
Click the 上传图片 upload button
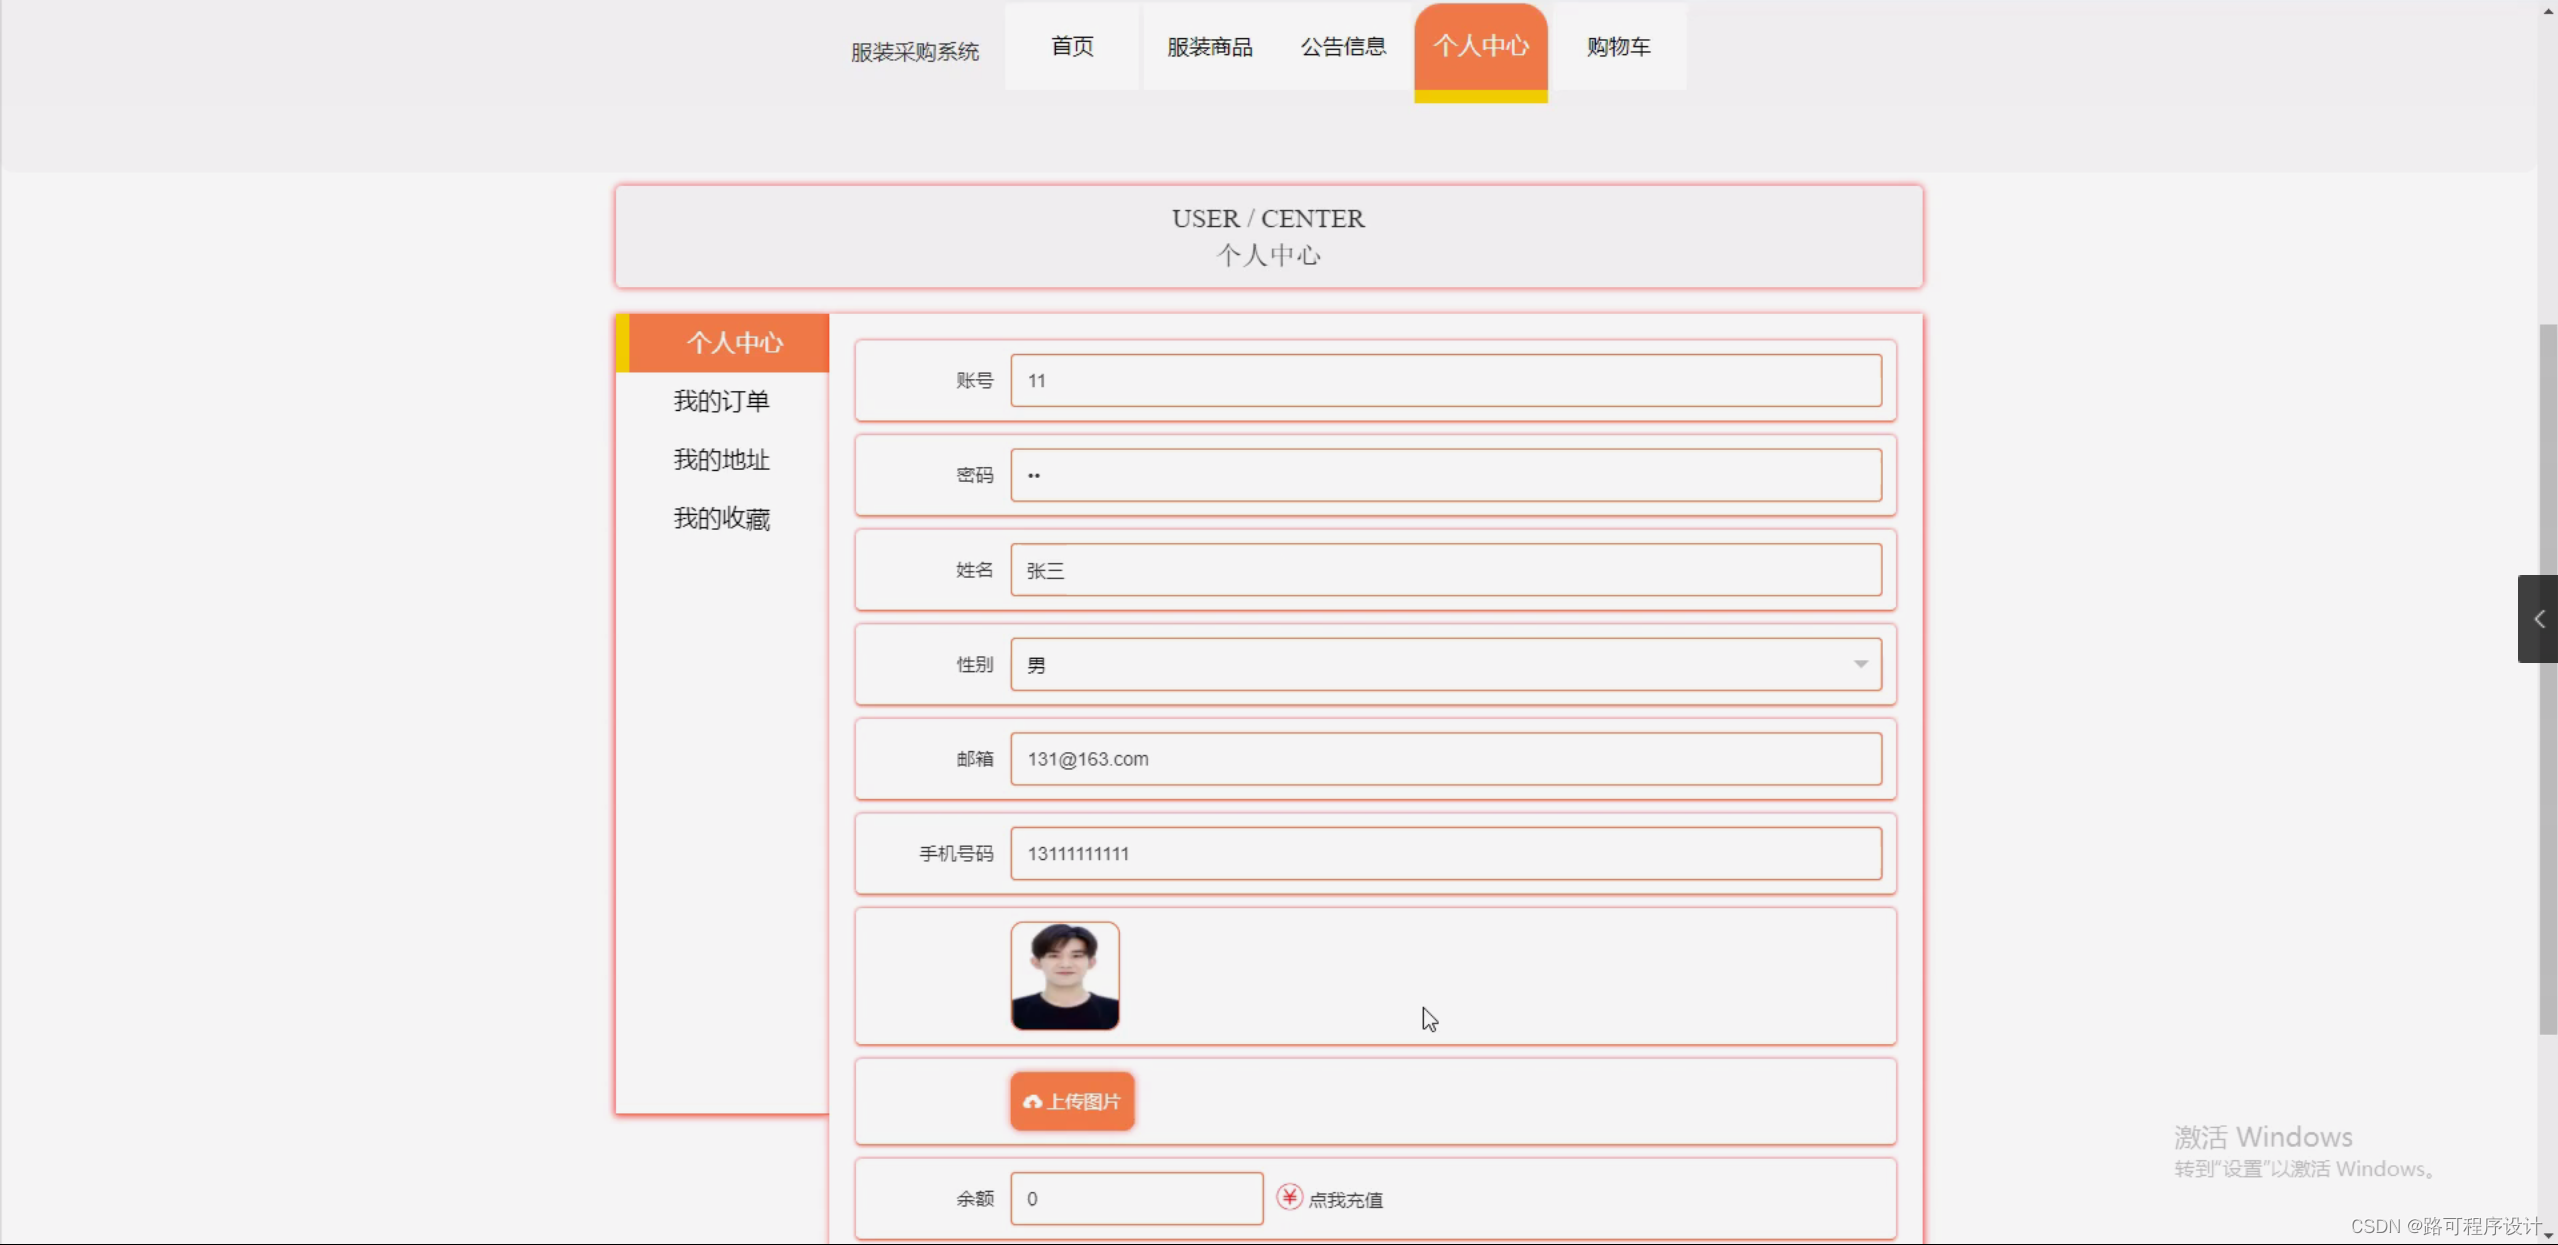1070,1101
